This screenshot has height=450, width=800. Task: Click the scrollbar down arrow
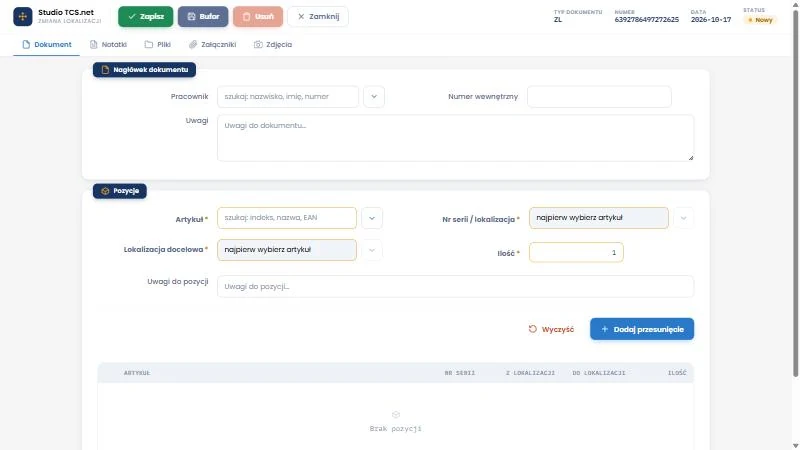795,445
